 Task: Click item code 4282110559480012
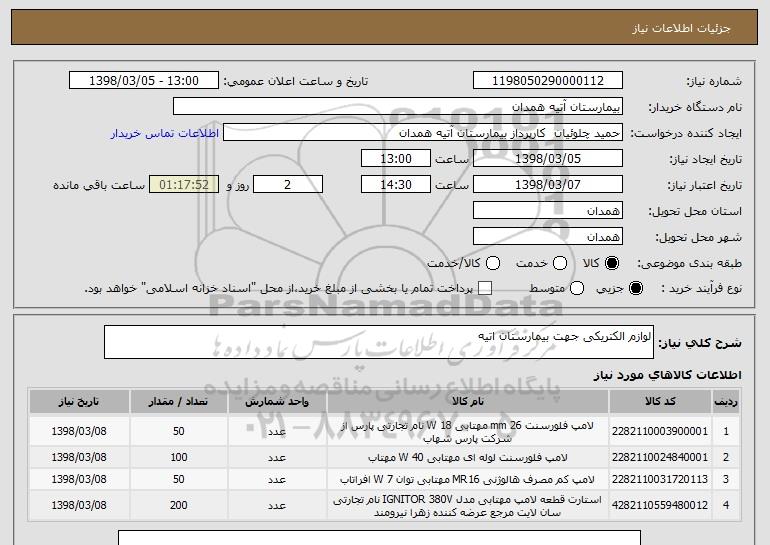(660, 505)
